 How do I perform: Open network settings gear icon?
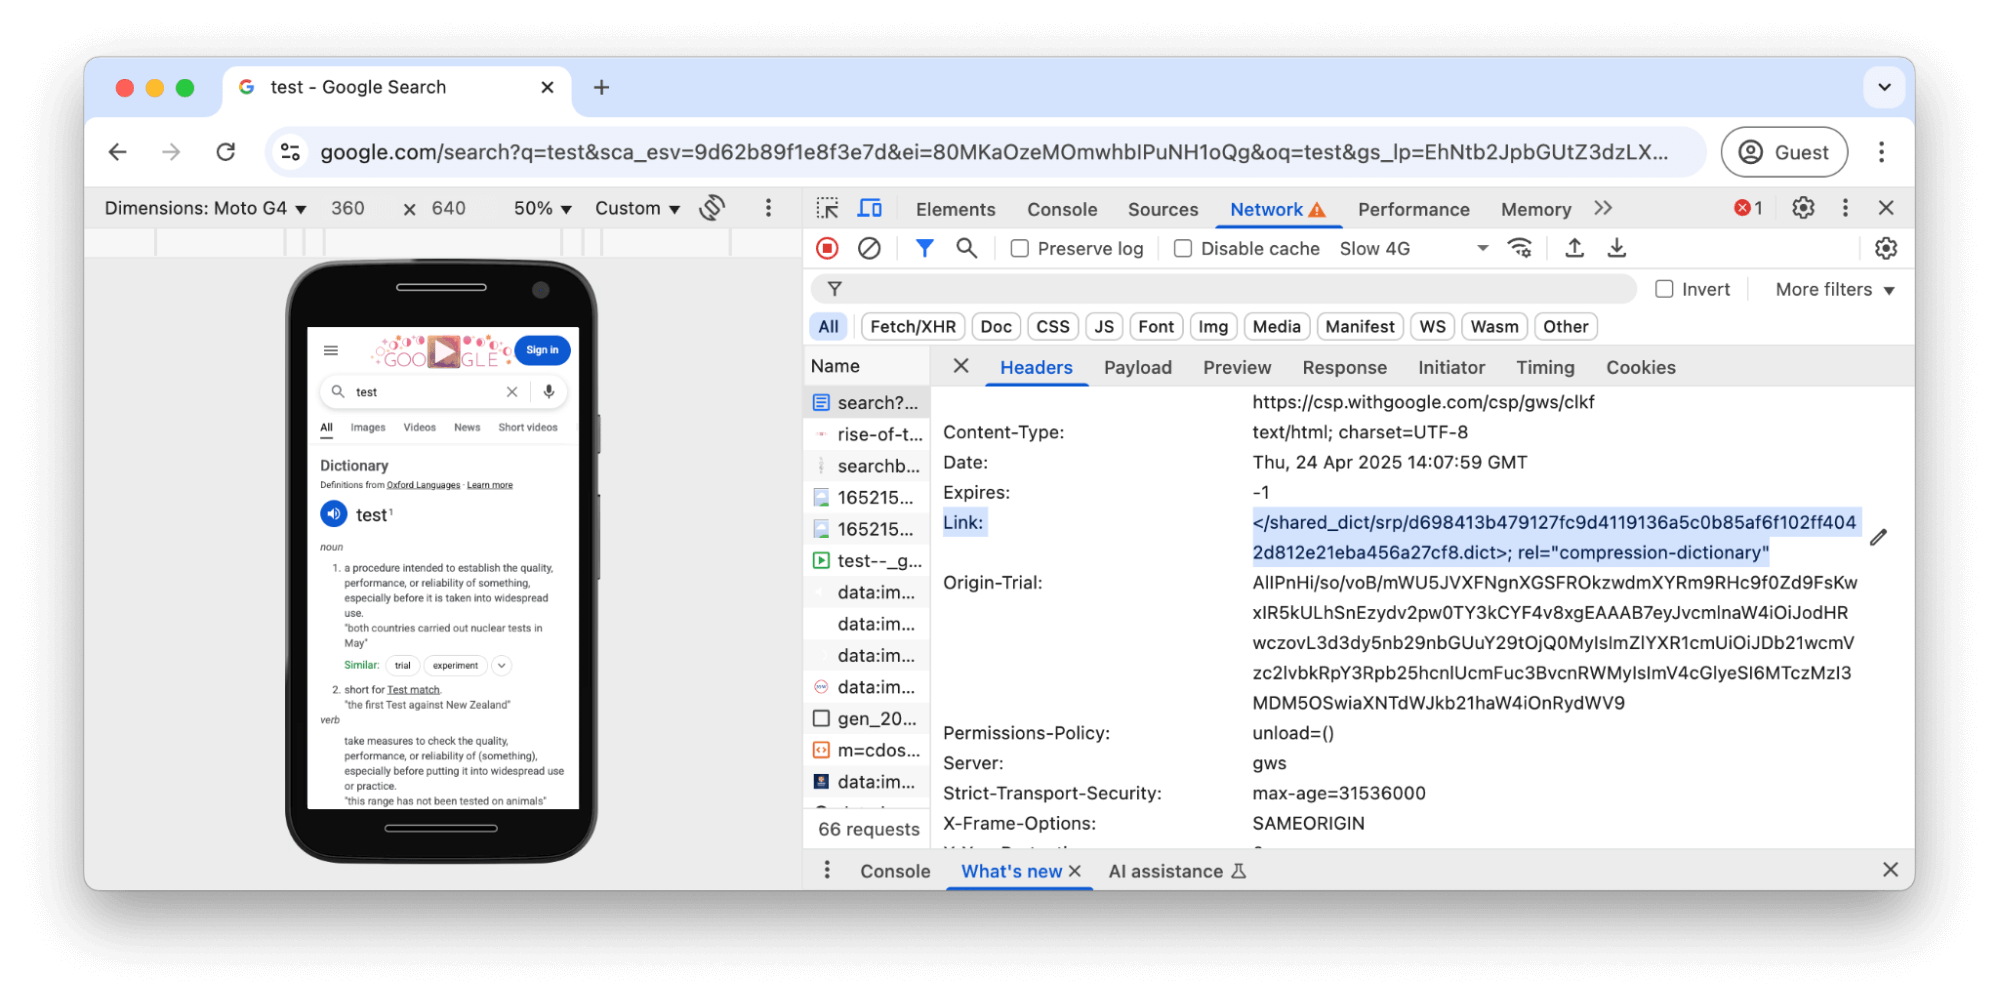point(1885,248)
